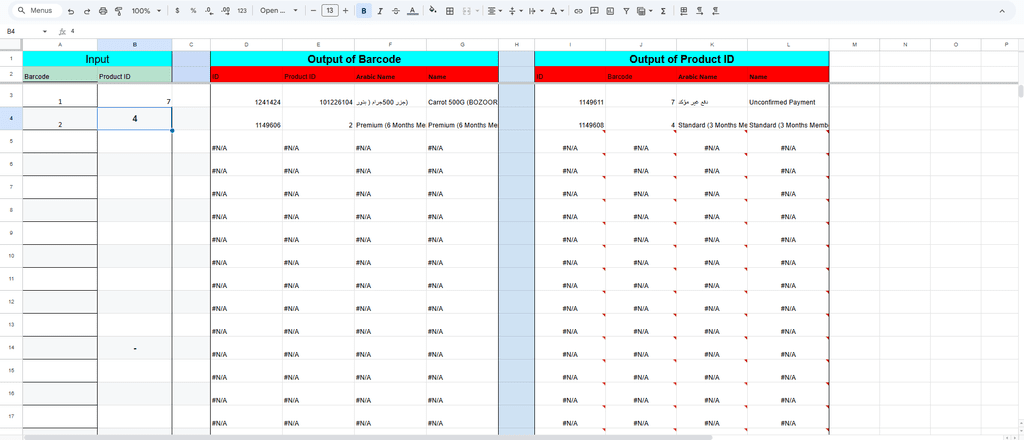Click the Undo icon

point(71,11)
